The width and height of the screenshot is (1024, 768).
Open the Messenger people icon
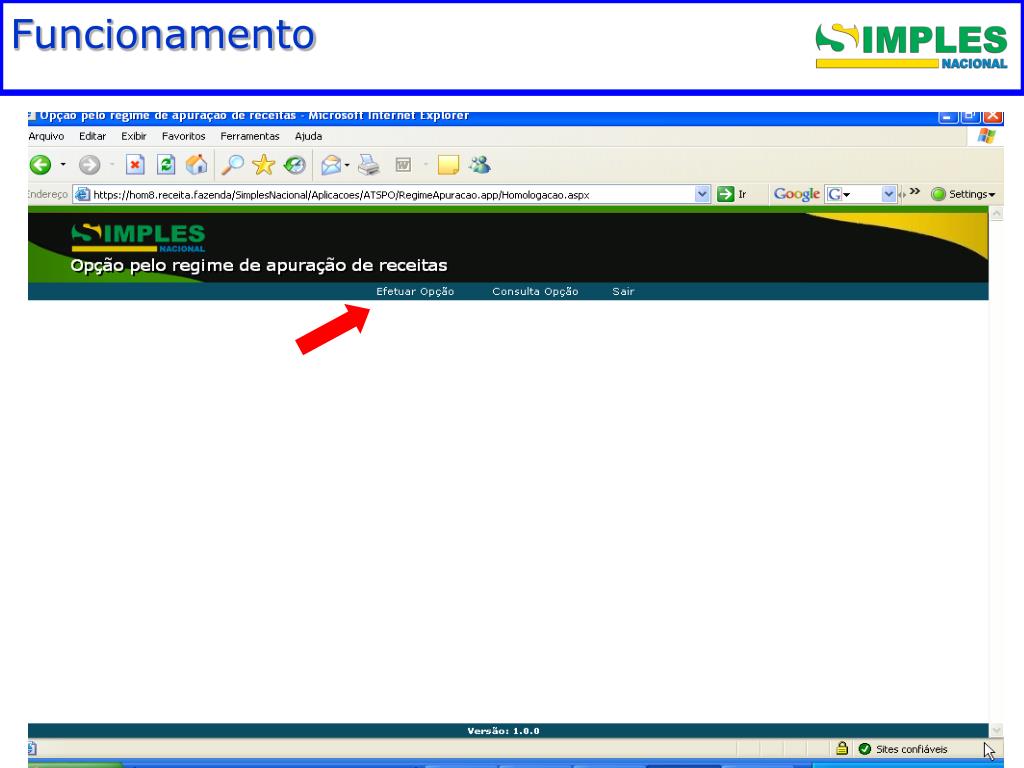pos(480,165)
